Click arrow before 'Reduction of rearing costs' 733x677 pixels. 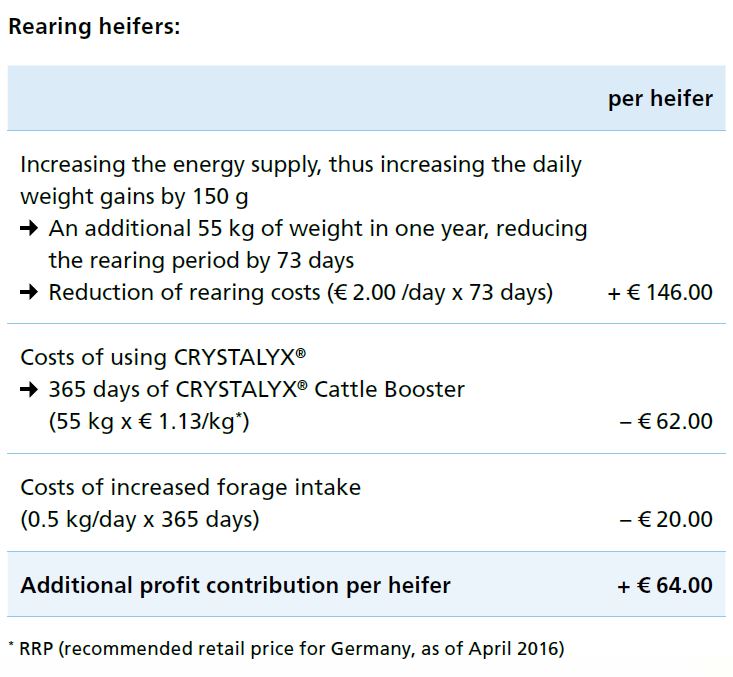click(29, 292)
